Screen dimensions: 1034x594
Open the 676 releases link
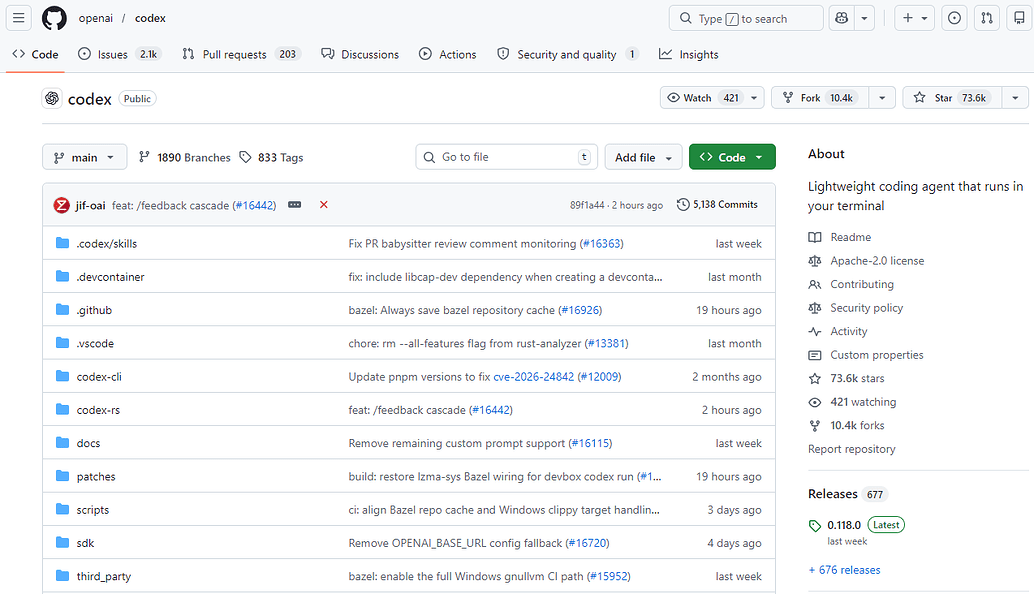click(845, 570)
